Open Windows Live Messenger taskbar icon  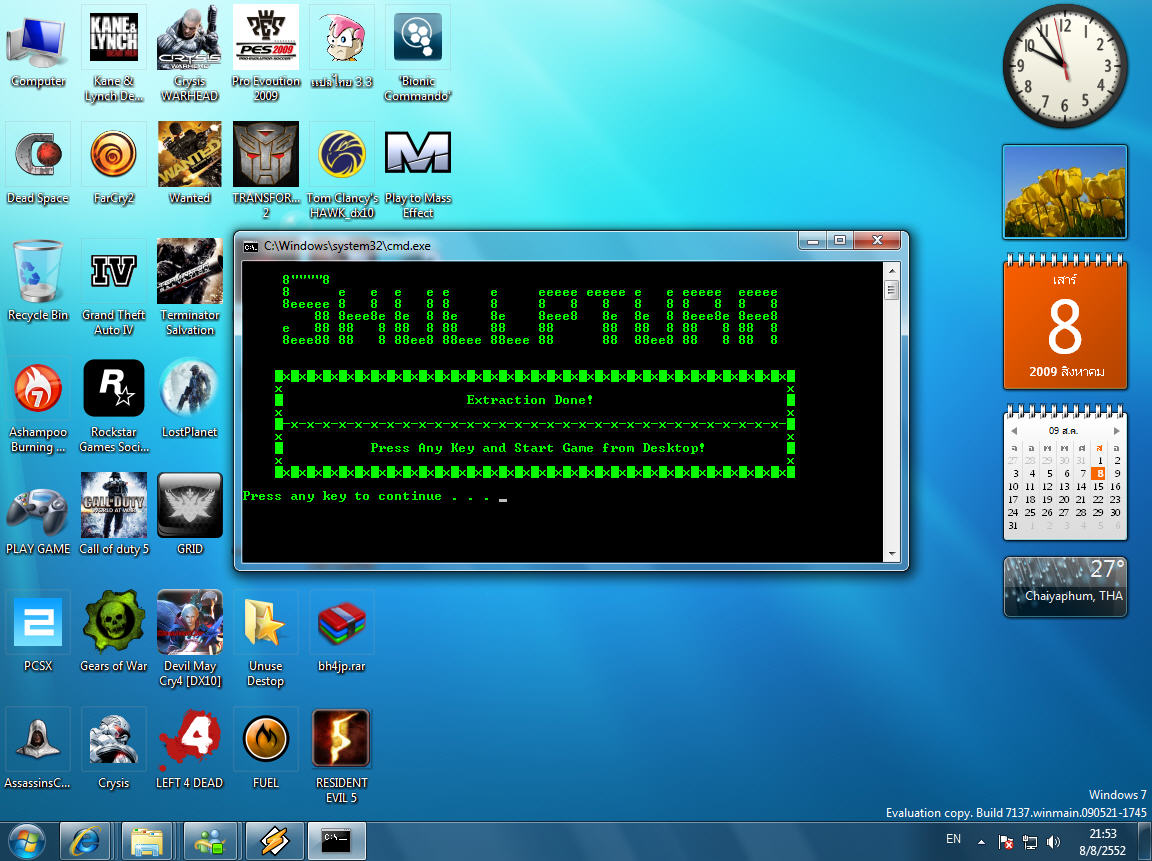(x=209, y=842)
